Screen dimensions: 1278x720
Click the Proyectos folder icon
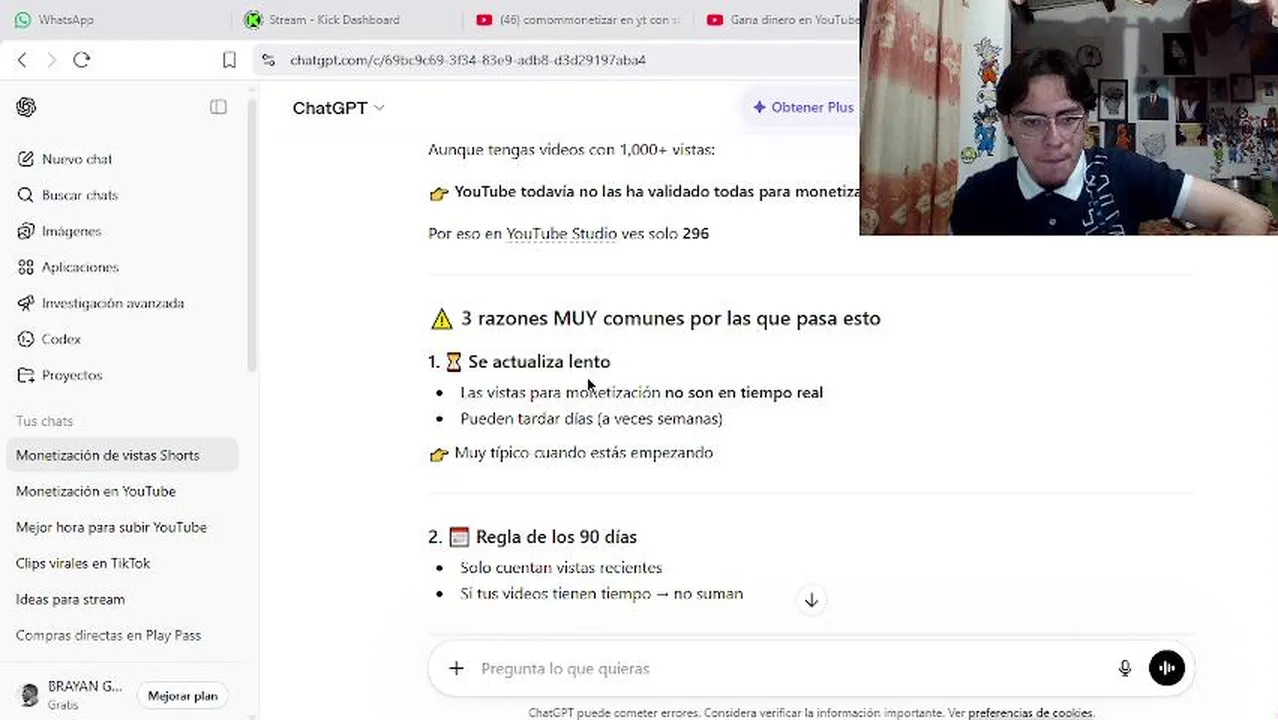coord(26,375)
